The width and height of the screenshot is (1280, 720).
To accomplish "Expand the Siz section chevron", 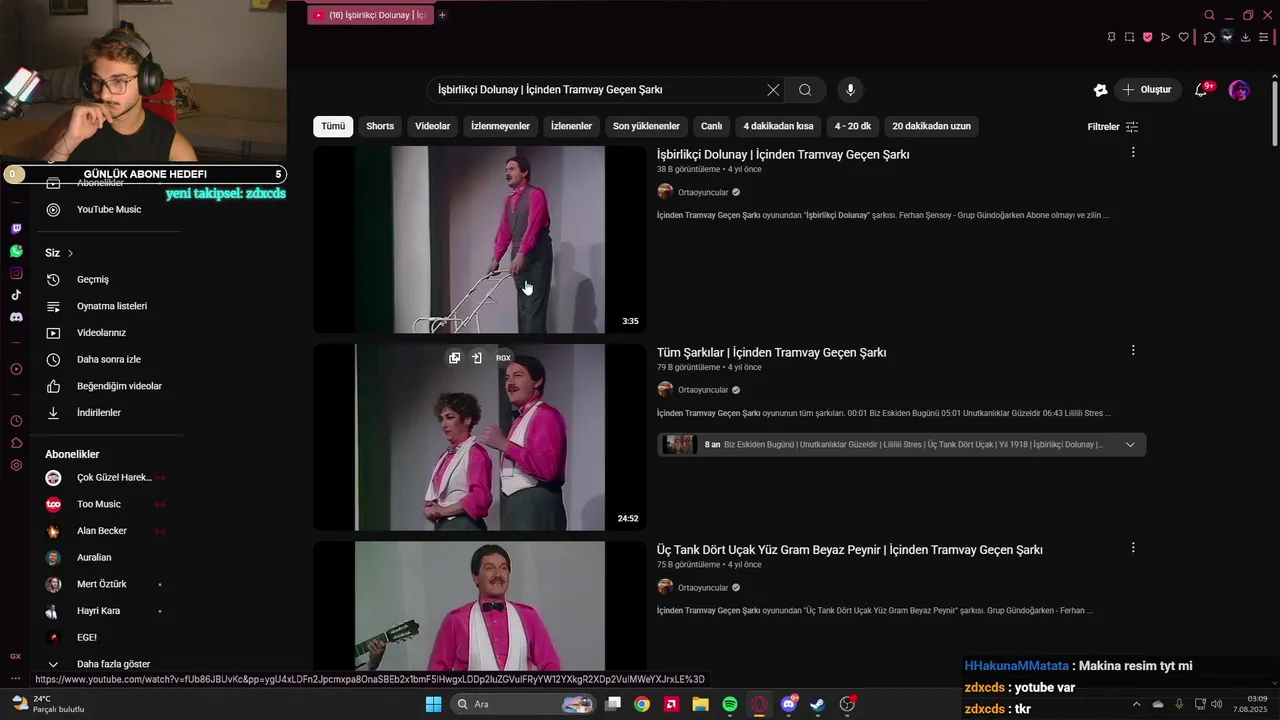I will (x=70, y=253).
